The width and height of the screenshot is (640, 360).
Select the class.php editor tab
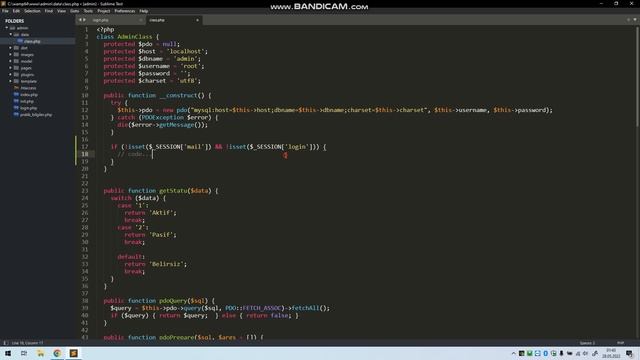pyautogui.click(x=157, y=20)
